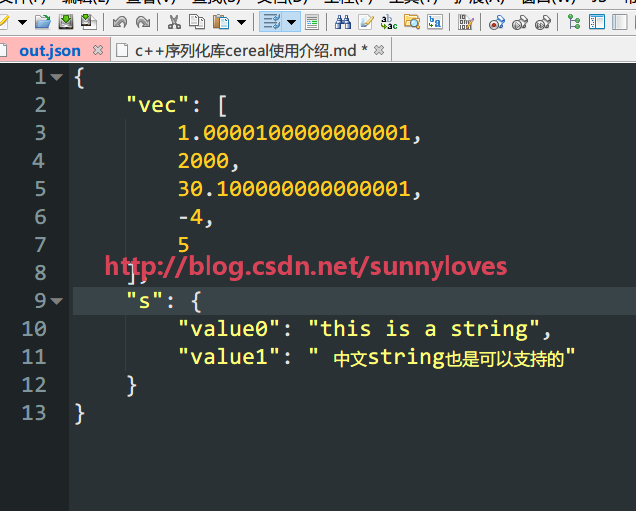Click the "value0" key

coord(230,329)
